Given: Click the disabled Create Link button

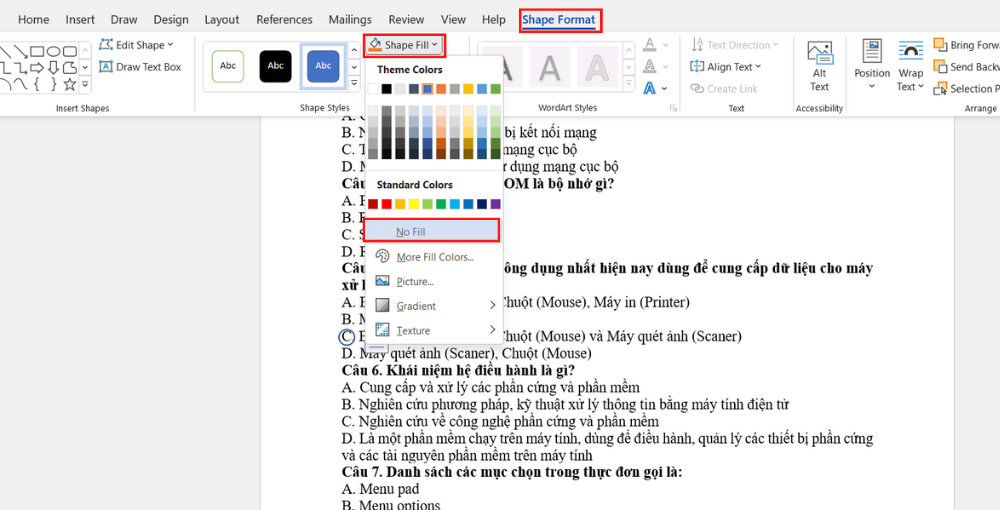Looking at the screenshot, I should 724,89.
